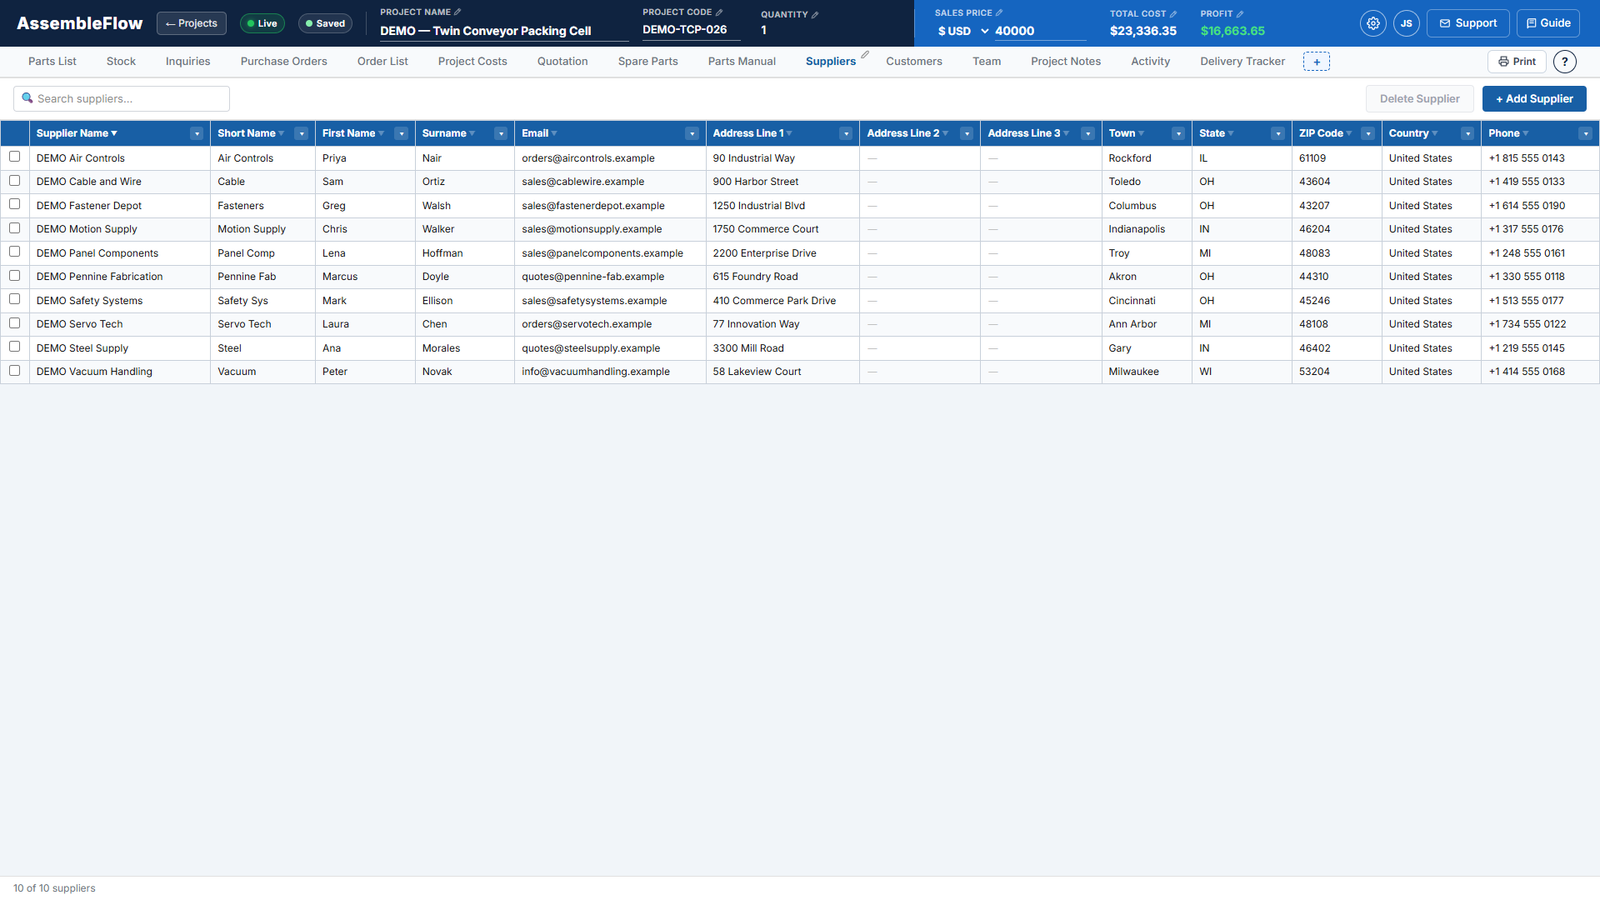Open the currency USD dropdown
The height and width of the screenshot is (900, 1600).
(x=963, y=31)
